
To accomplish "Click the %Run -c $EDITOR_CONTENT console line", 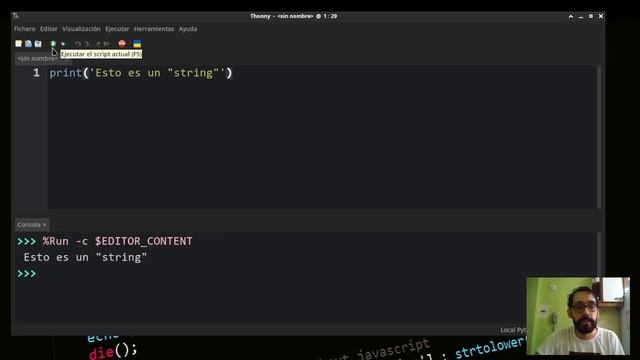I will coord(118,241).
